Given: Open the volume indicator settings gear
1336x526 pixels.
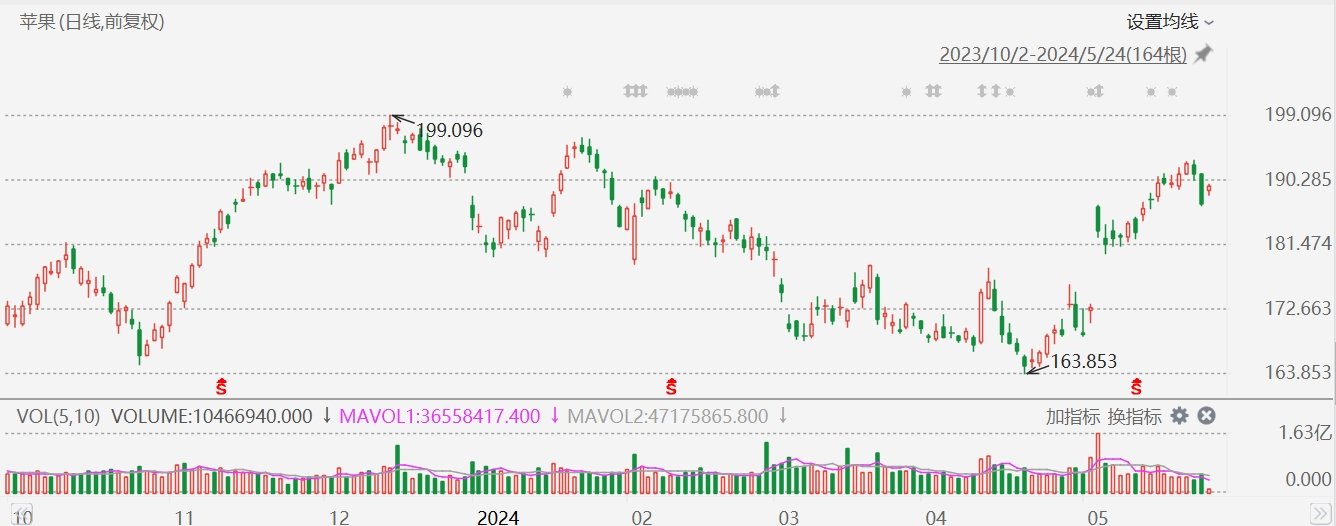Looking at the screenshot, I should click(1180, 416).
